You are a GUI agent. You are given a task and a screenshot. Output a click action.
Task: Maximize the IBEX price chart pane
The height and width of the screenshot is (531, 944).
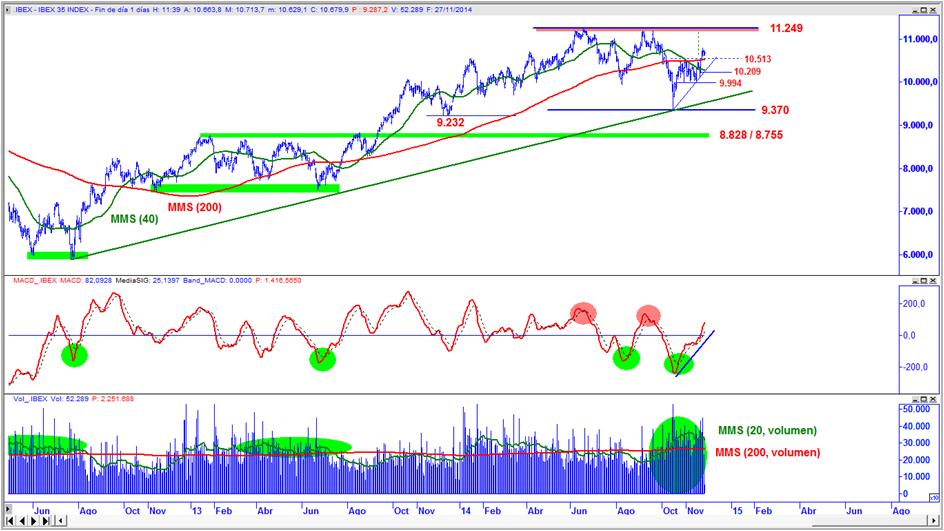(x=924, y=10)
